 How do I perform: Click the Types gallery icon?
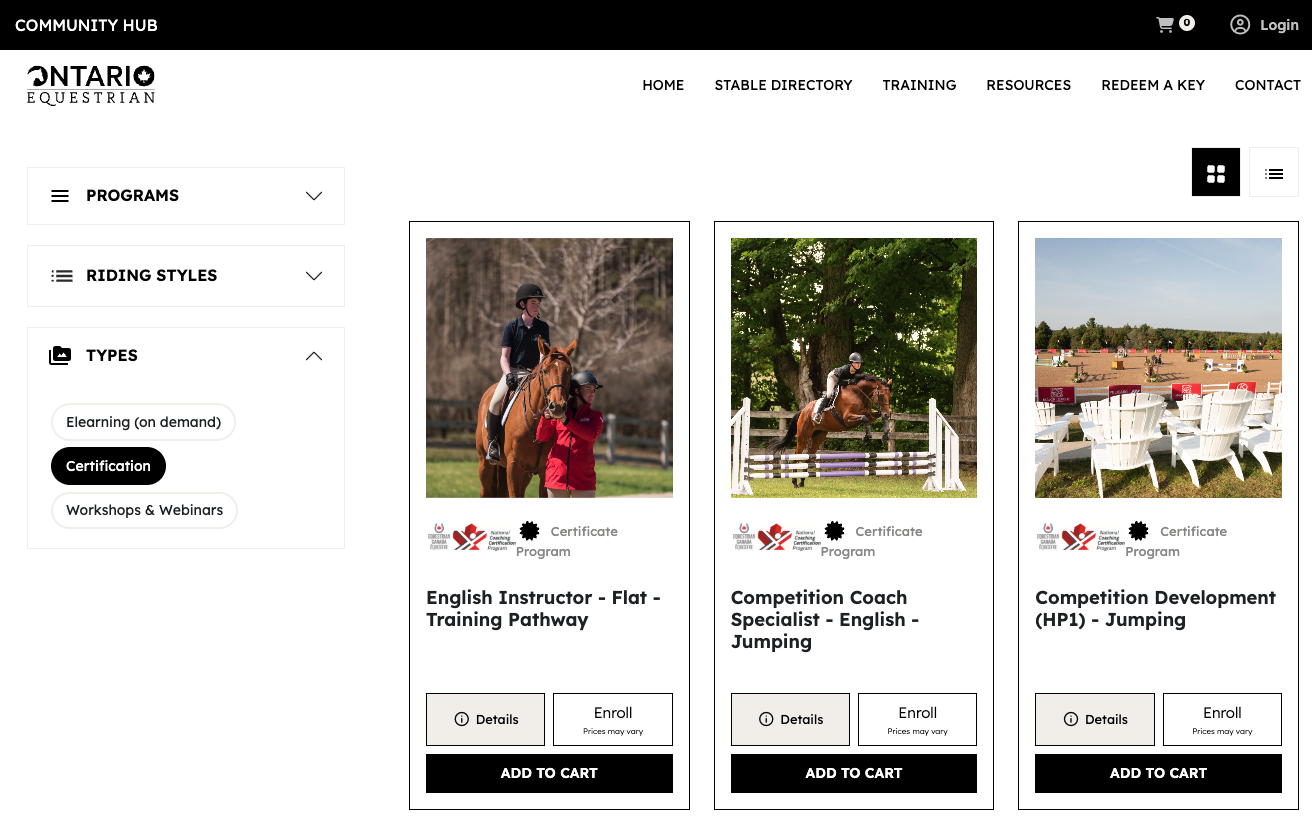pos(60,355)
